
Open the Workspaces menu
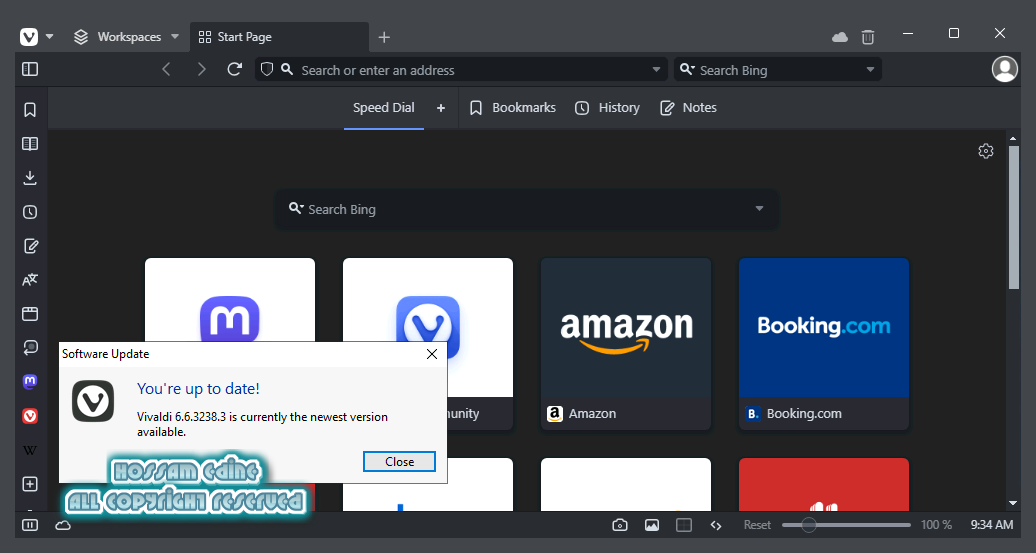[126, 37]
